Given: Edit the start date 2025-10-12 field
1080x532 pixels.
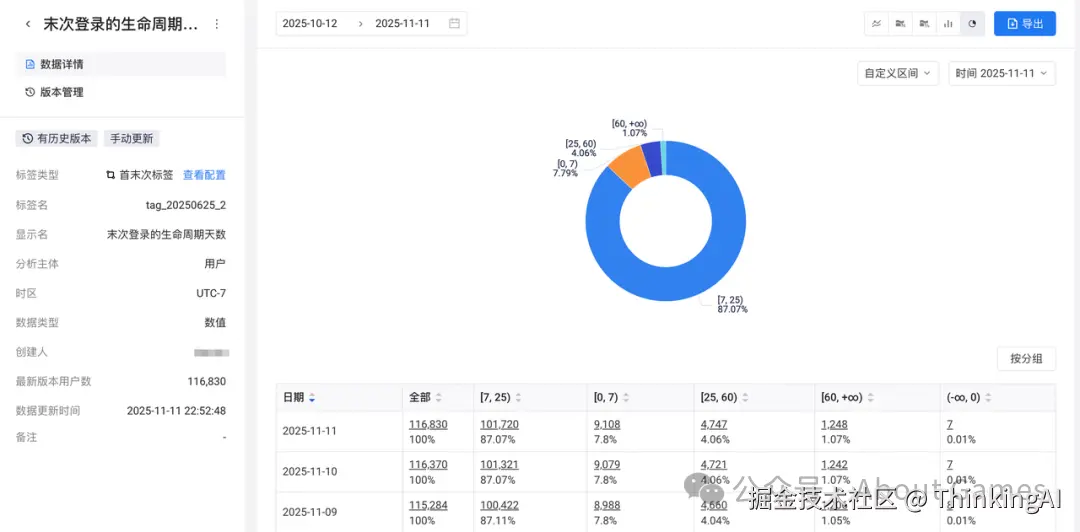Looking at the screenshot, I should pos(310,23).
